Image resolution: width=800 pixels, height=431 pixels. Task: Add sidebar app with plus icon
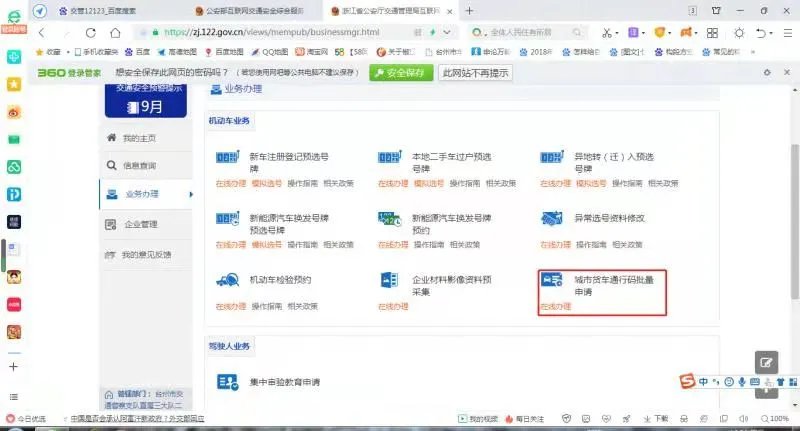[14, 366]
